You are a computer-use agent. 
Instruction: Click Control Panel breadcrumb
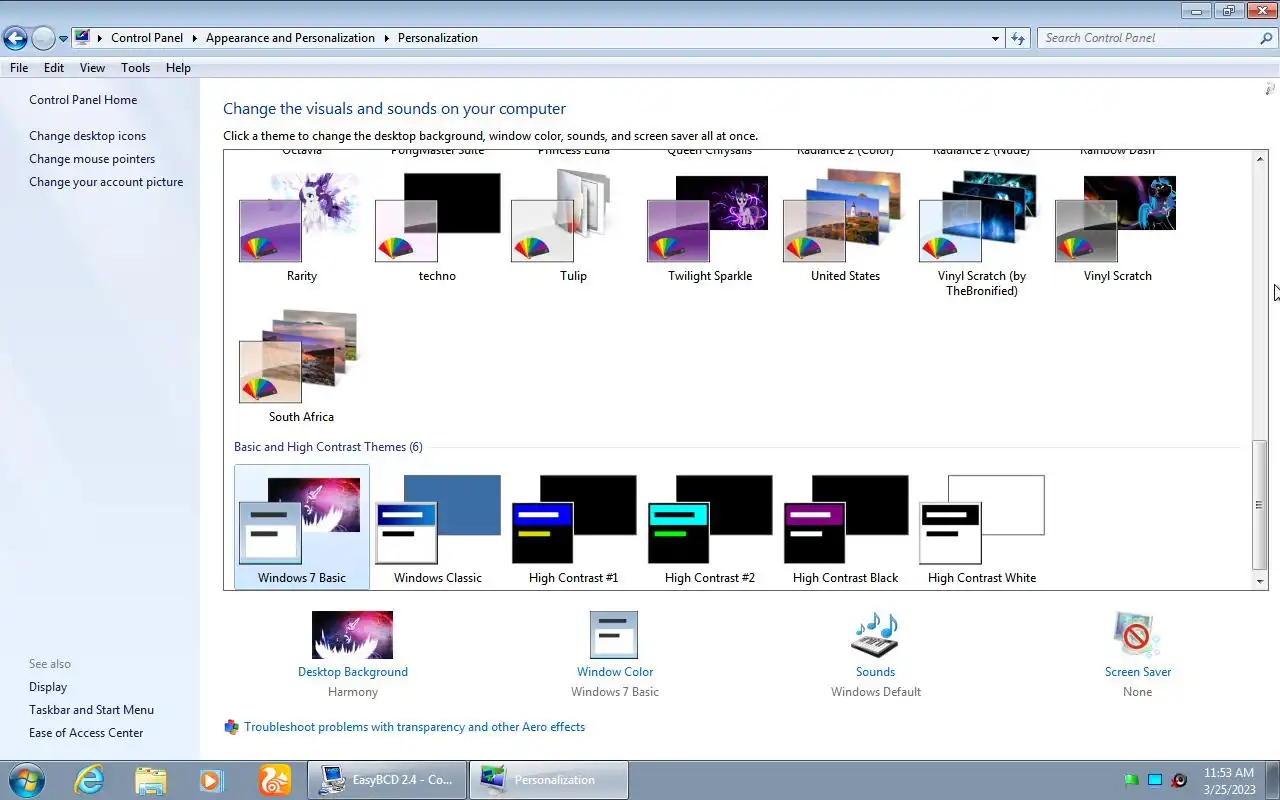(x=147, y=38)
